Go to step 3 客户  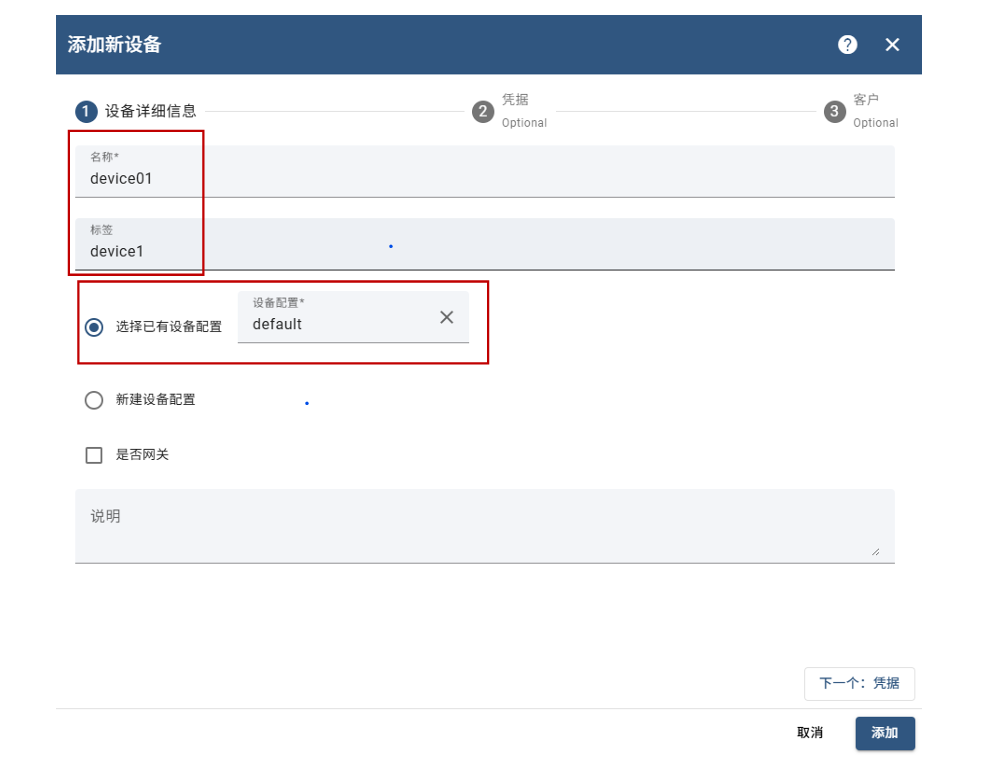(x=861, y=111)
